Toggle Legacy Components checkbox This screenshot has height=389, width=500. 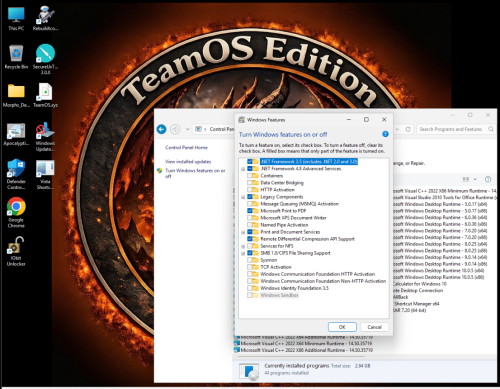click(x=250, y=197)
